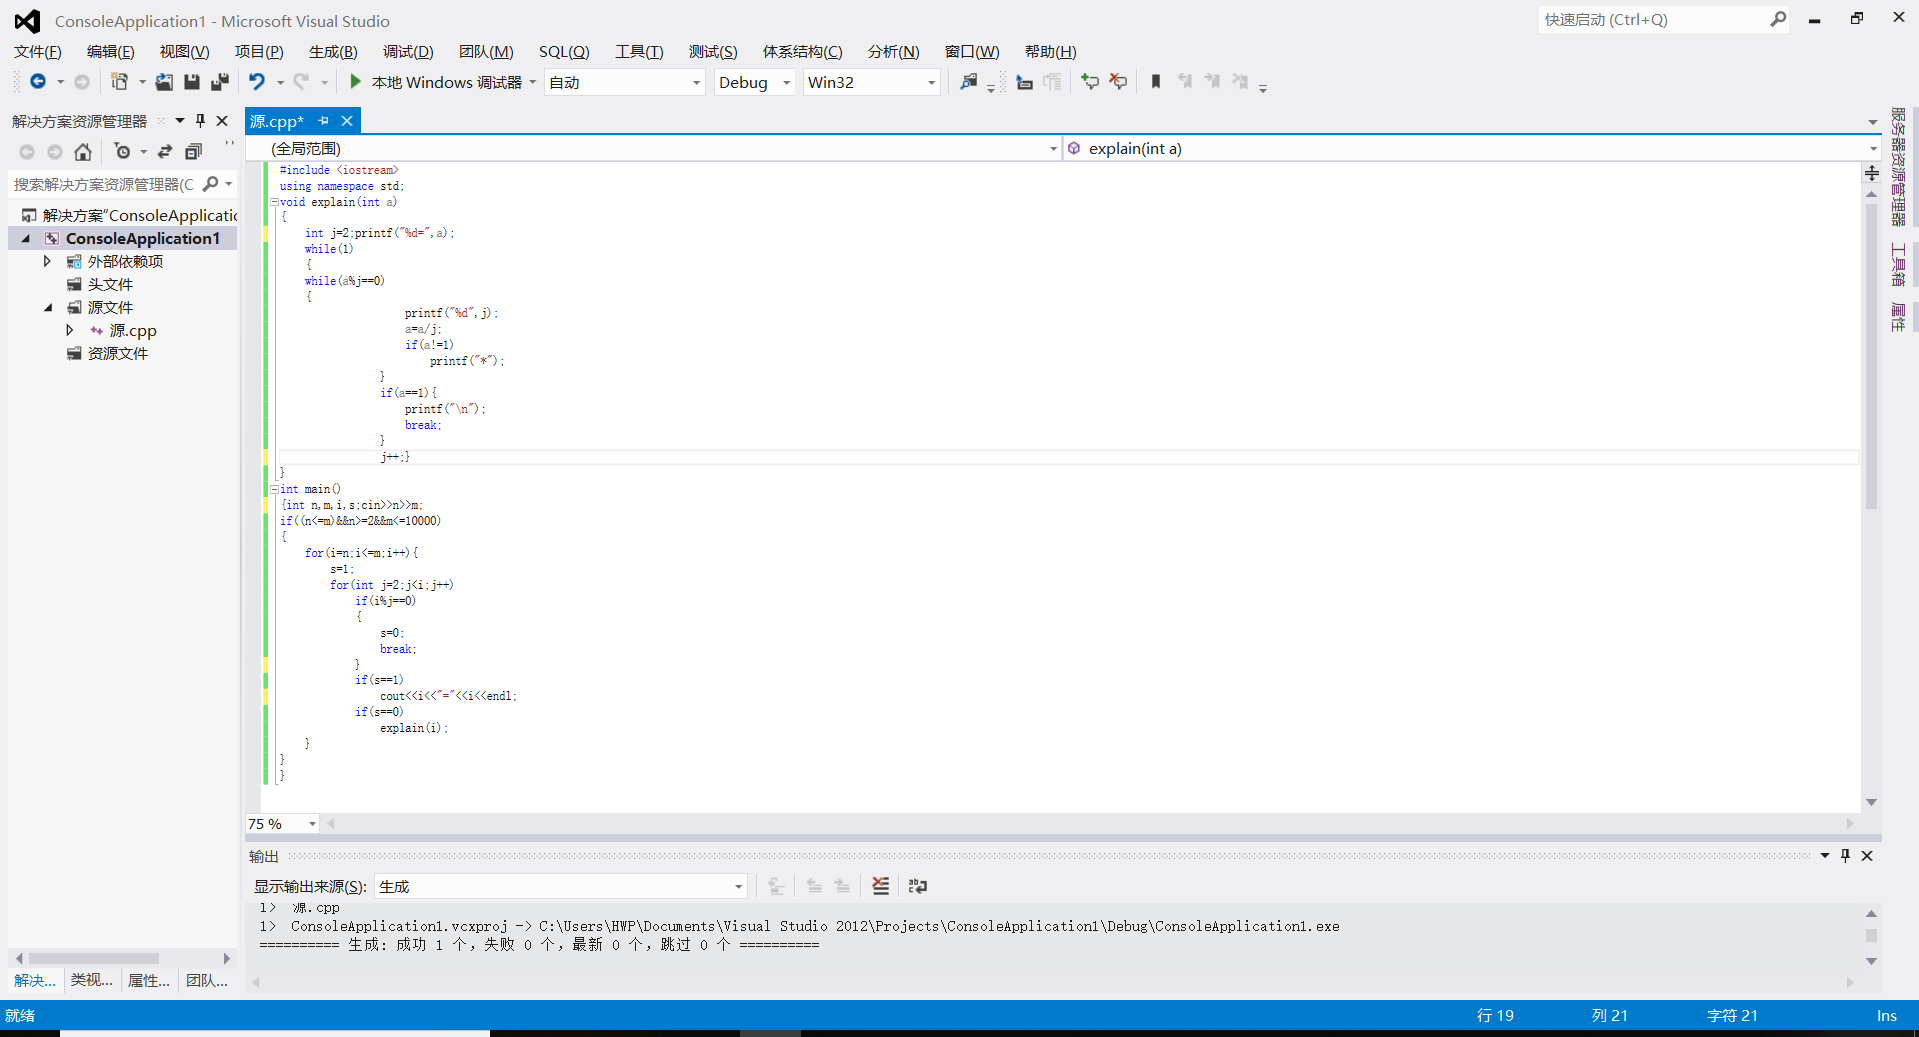This screenshot has width=1919, height=1037.
Task: Click Solution Explorer sync with active document icon
Action: click(x=165, y=152)
